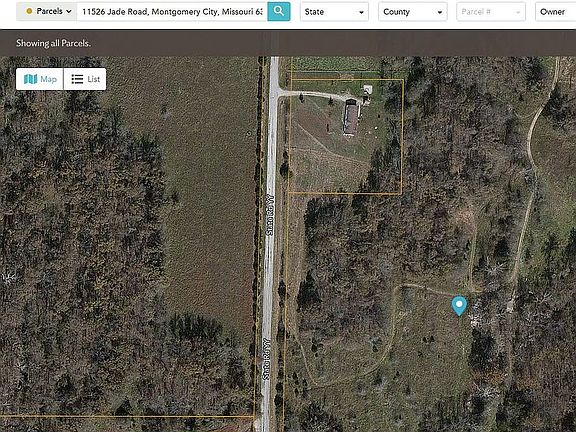This screenshot has width=576, height=432.
Task: Click the address search input field
Action: coord(172,12)
